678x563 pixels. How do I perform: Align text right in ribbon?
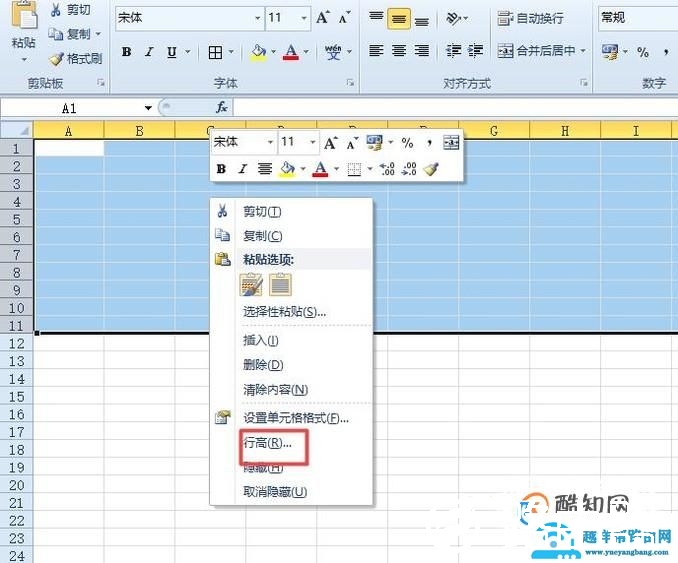[x=422, y=51]
